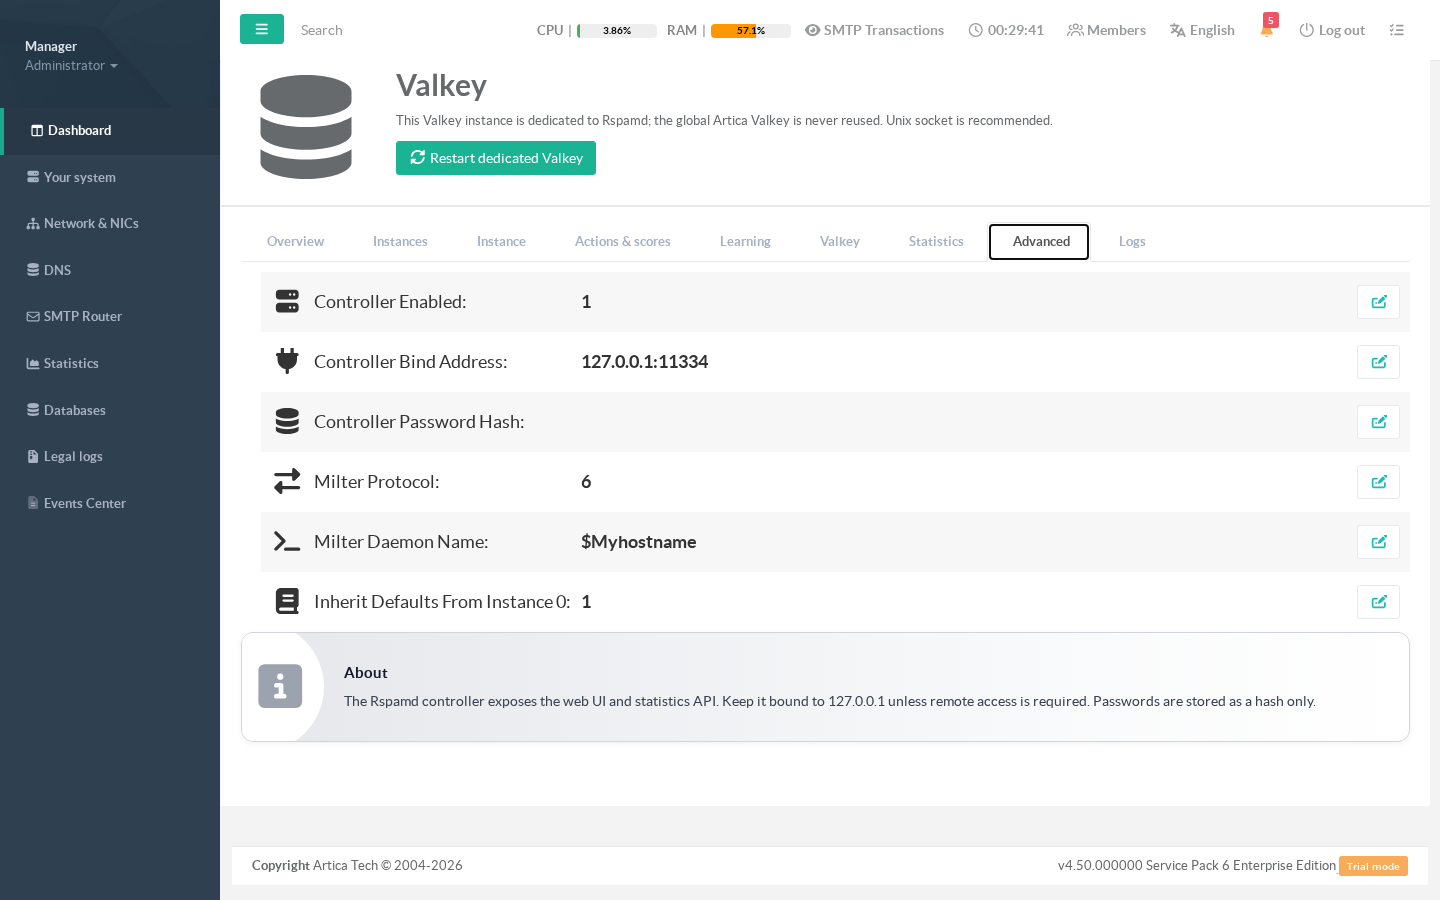Screen dimensions: 1440x900
Task: Click the Milter Protocol value 6
Action: click(586, 482)
